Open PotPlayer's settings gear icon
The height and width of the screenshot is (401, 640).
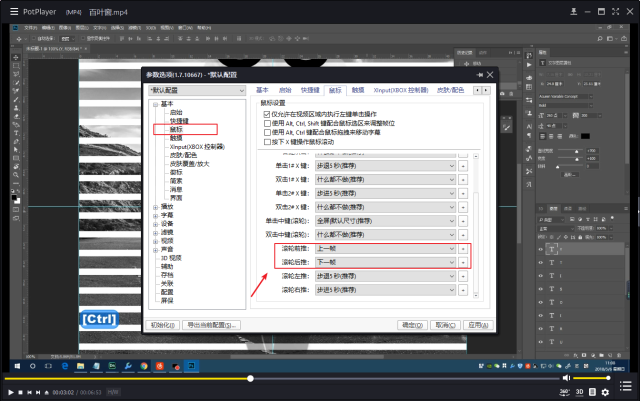(x=605, y=392)
